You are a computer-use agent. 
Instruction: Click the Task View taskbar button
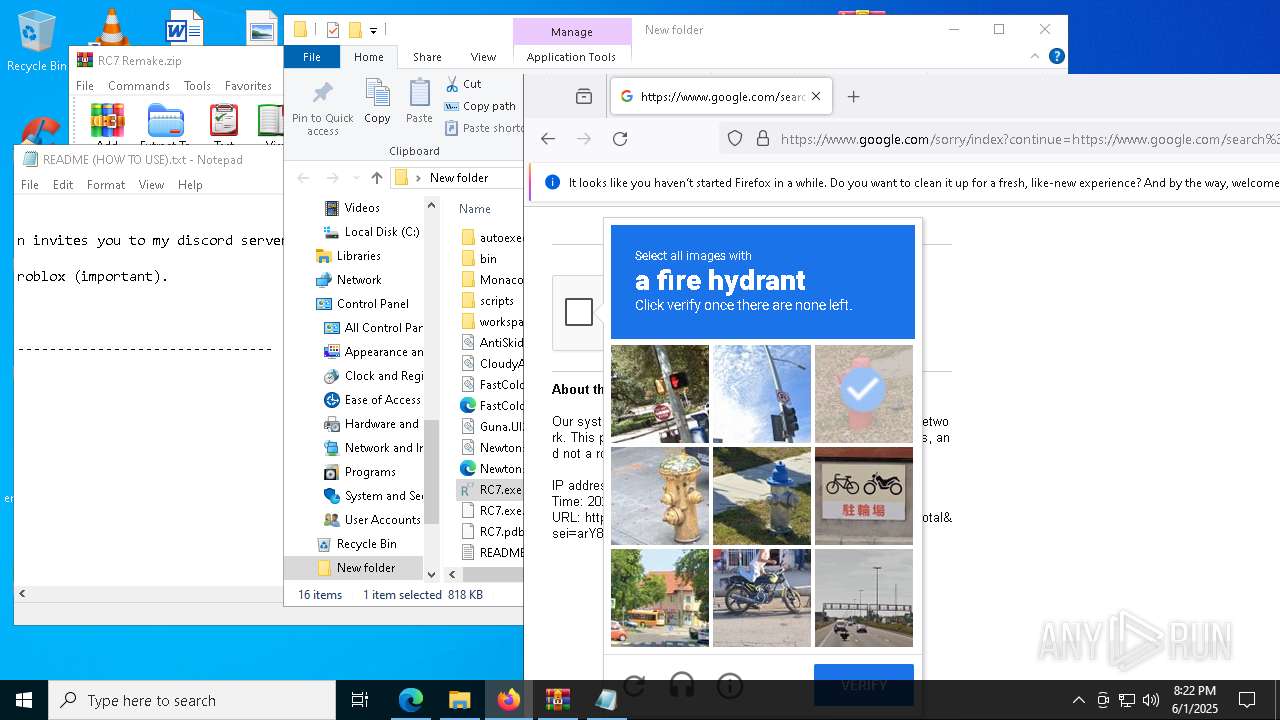click(360, 700)
